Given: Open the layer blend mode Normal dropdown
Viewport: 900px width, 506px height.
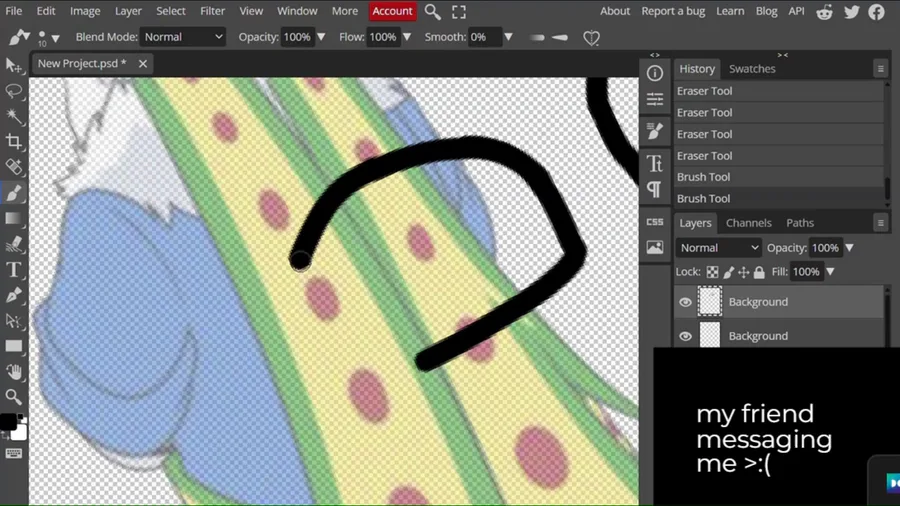Looking at the screenshot, I should (x=719, y=248).
